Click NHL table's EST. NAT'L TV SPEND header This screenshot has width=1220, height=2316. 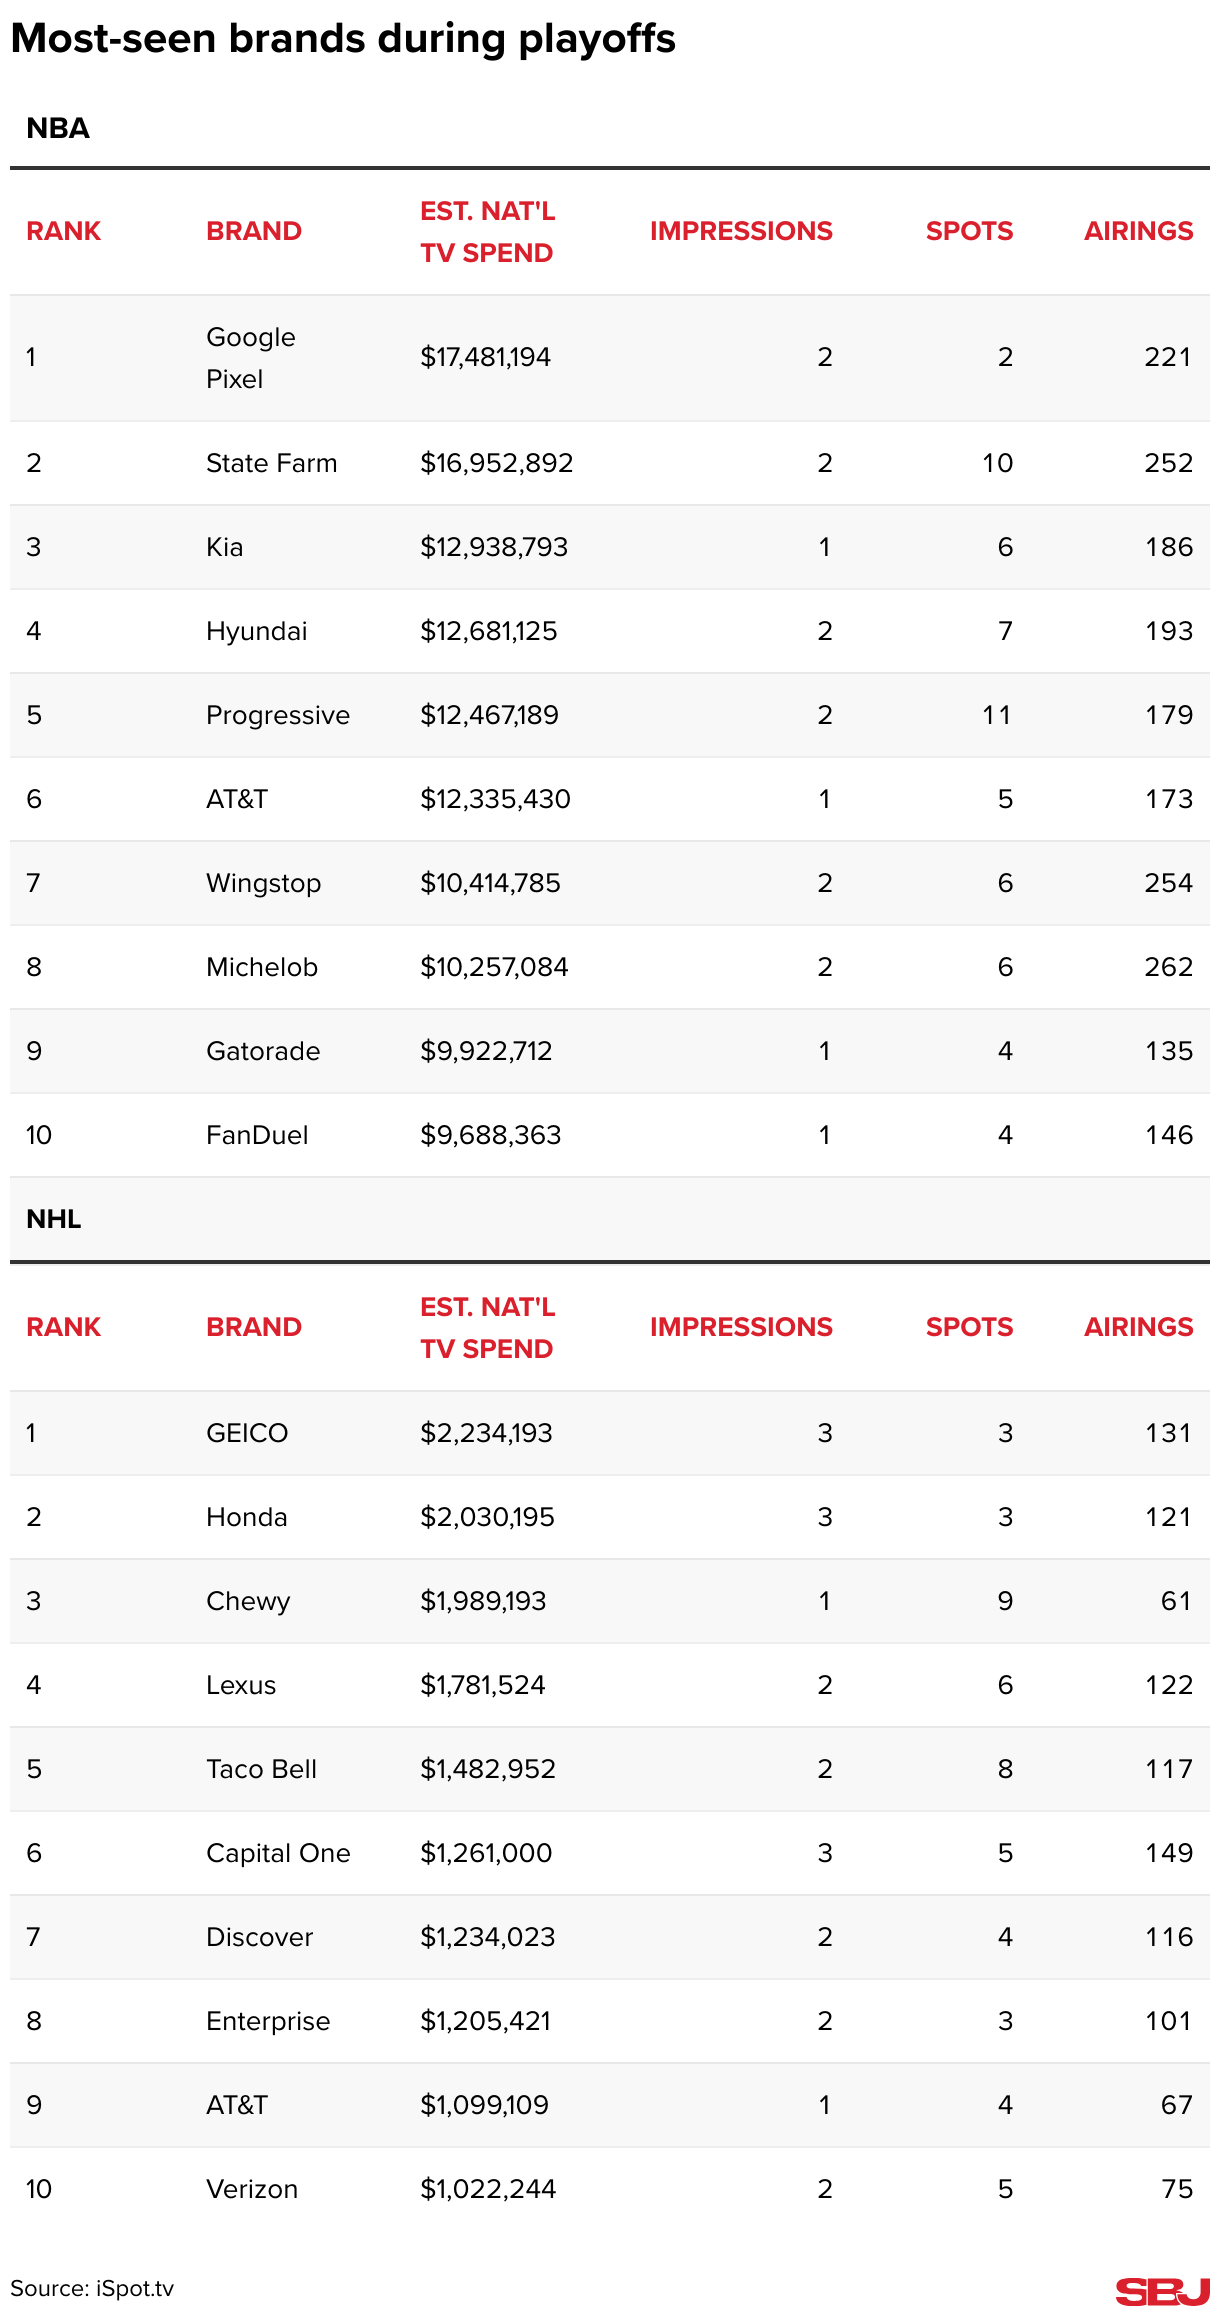(487, 1328)
